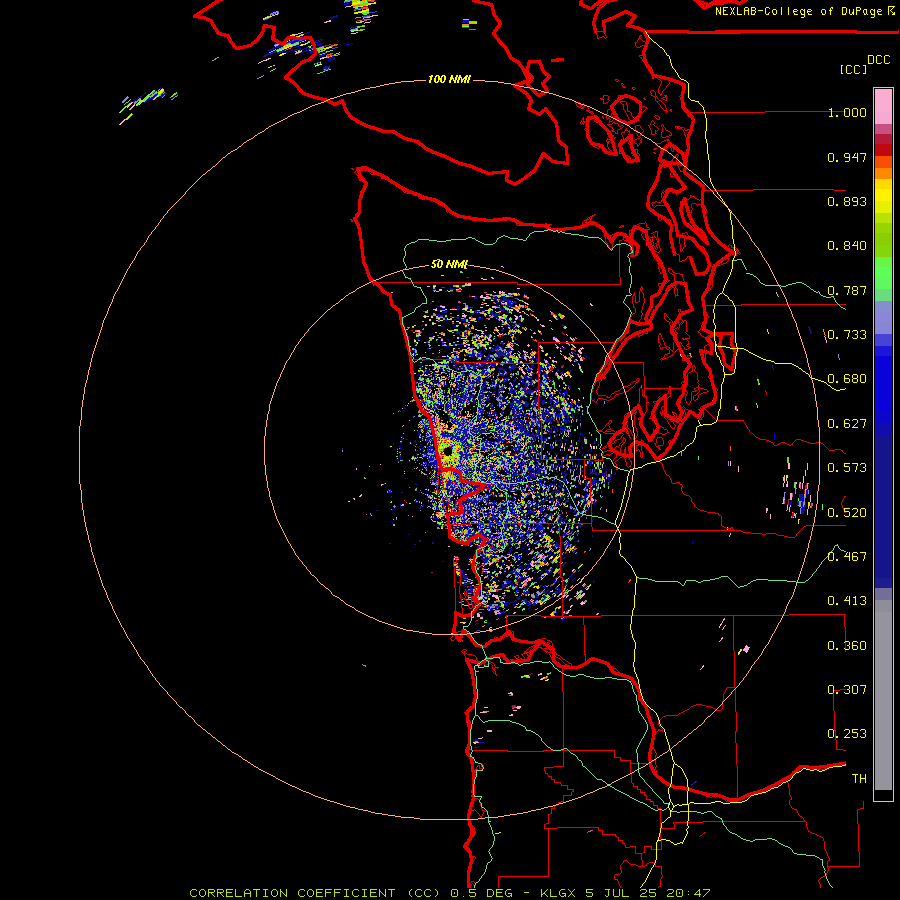The image size is (900, 900).
Task: Click the bright green segment of color bar
Action: tap(883, 273)
